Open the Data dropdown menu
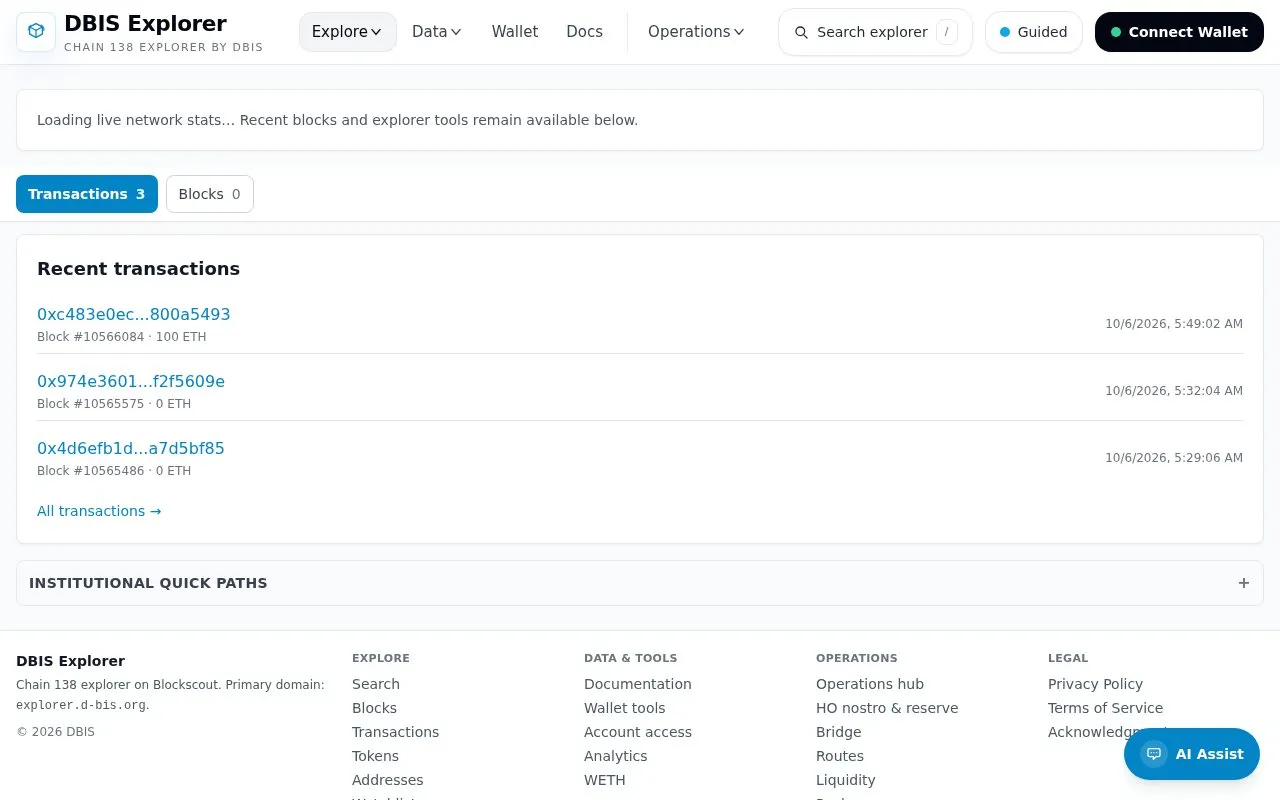 point(437,32)
